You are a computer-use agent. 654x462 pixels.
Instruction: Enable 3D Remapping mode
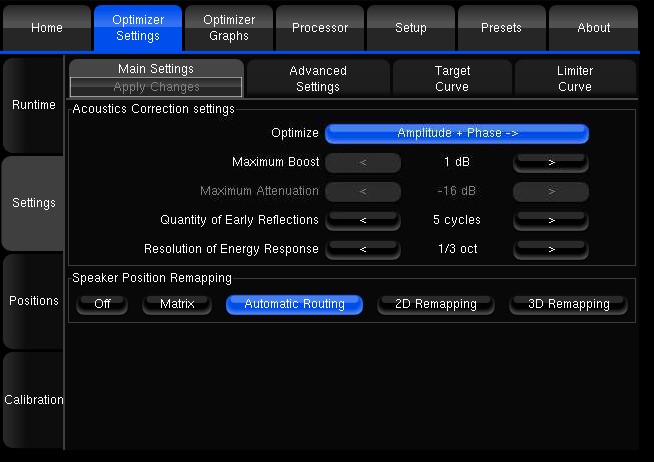tap(568, 304)
